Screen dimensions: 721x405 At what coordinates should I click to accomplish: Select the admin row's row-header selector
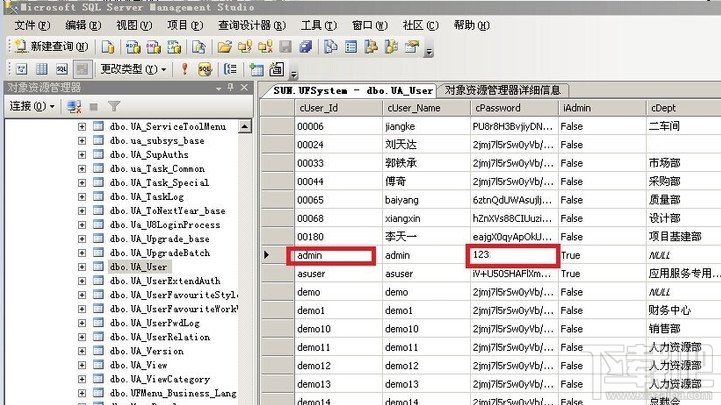(x=277, y=255)
